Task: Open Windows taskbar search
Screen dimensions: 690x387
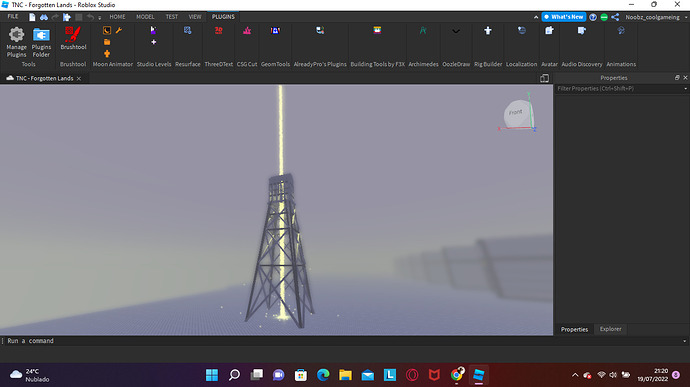Action: click(x=234, y=375)
